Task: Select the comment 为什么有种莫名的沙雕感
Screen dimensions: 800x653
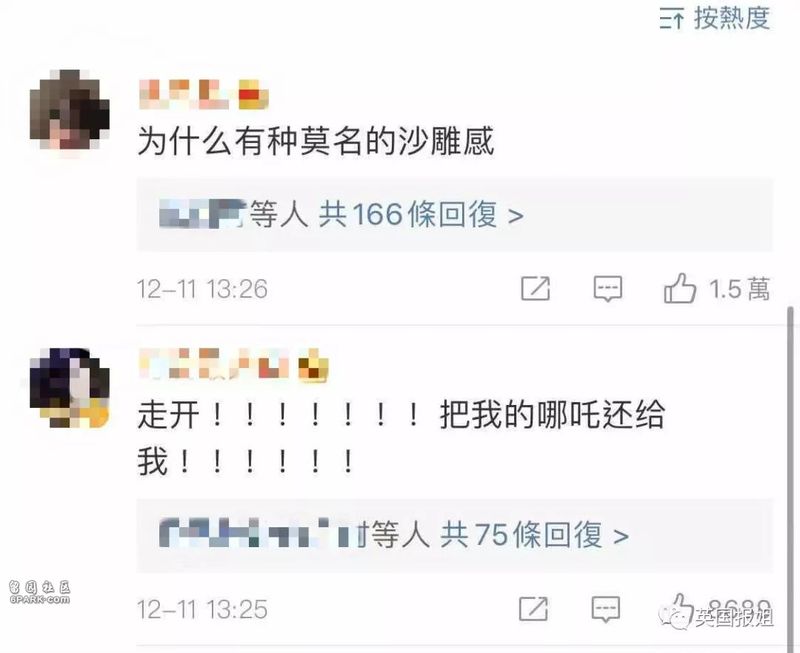Action: pyautogui.click(x=316, y=141)
